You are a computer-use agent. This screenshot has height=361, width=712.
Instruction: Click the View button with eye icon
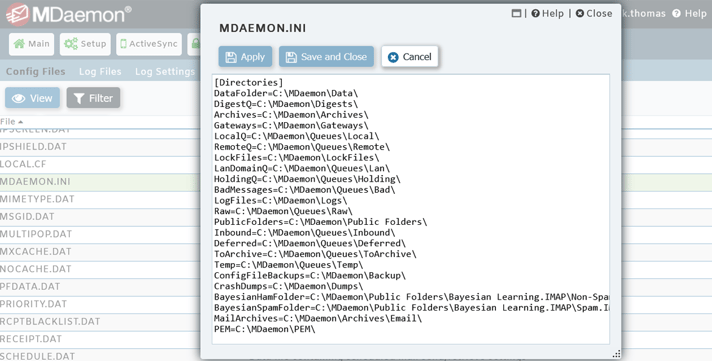point(32,98)
